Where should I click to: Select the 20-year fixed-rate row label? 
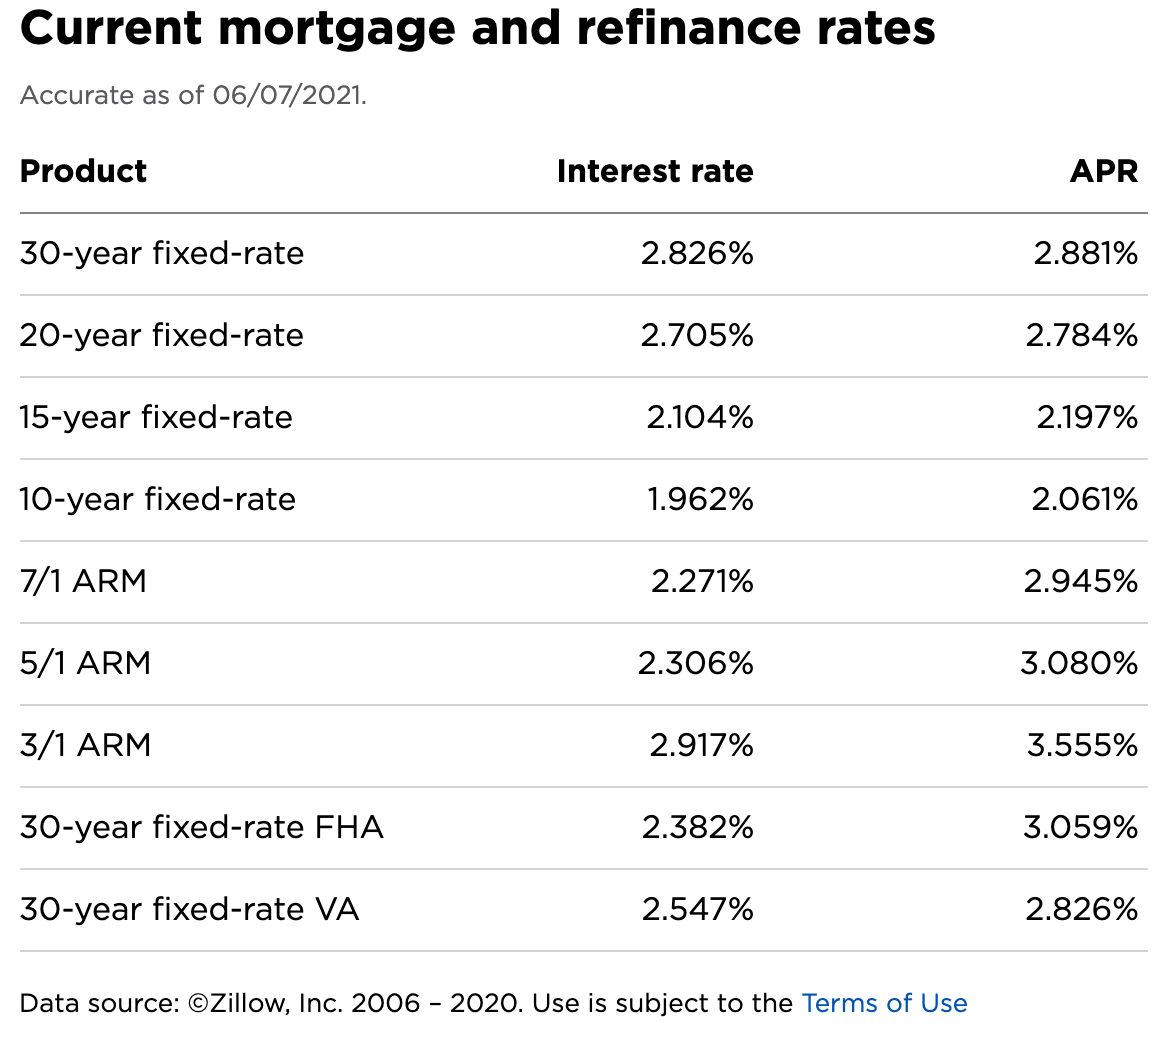[162, 335]
